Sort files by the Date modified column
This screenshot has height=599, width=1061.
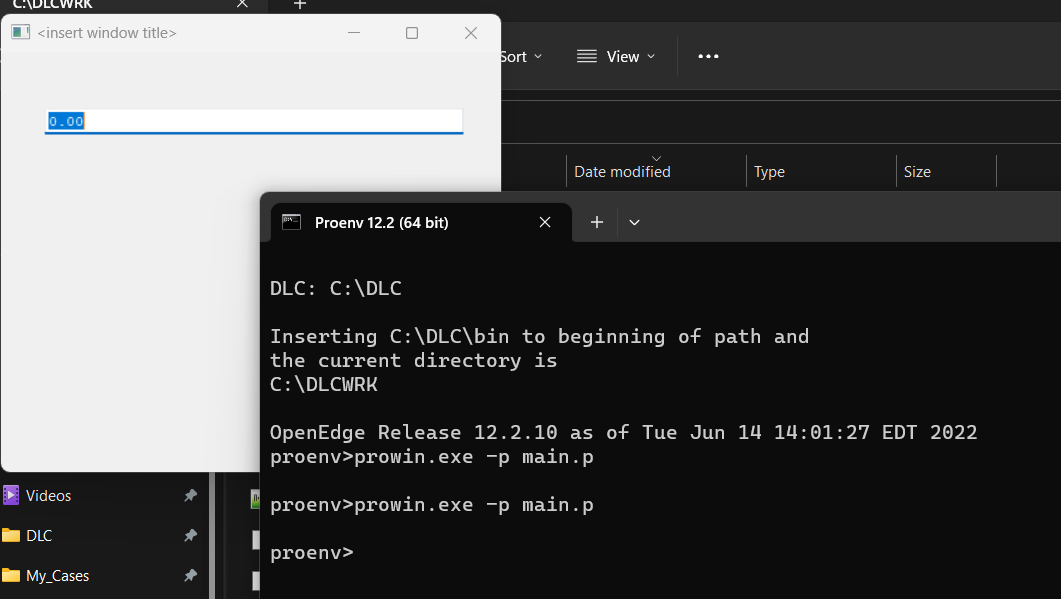621,171
